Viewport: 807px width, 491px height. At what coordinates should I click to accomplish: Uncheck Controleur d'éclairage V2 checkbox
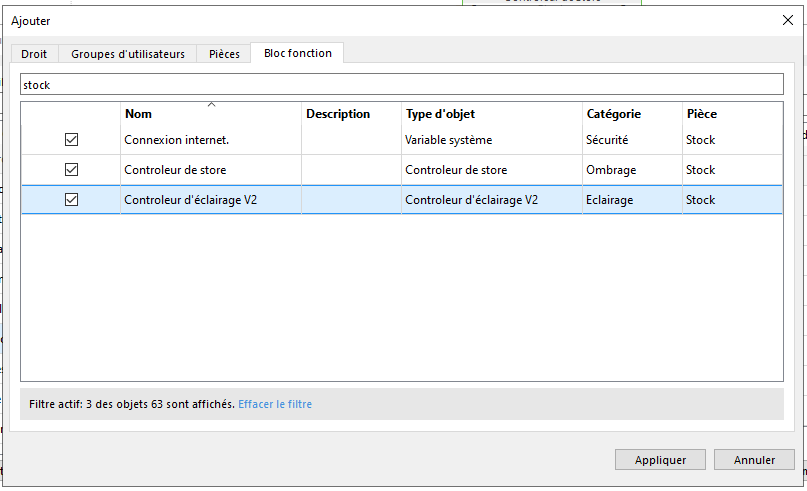(71, 200)
